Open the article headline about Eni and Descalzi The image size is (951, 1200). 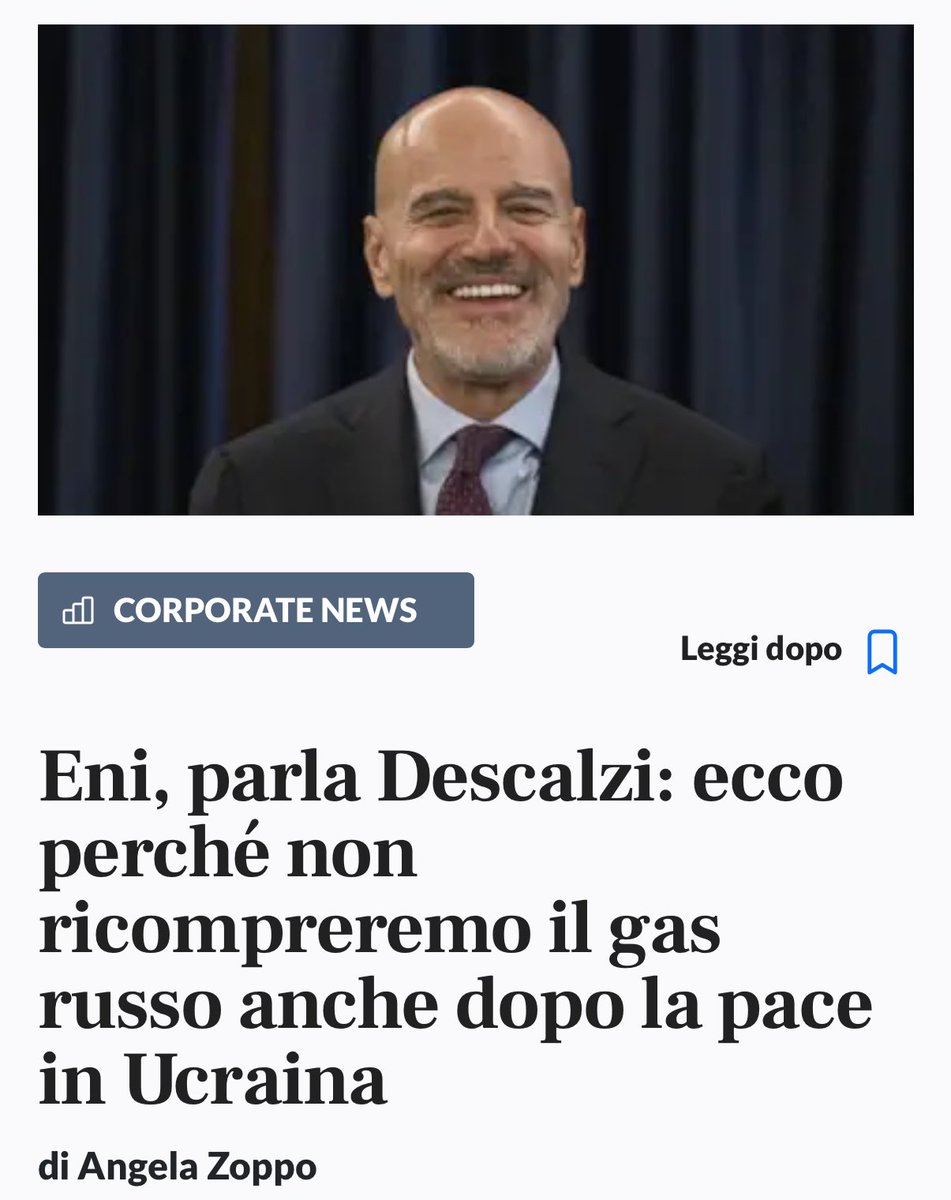coord(455,928)
